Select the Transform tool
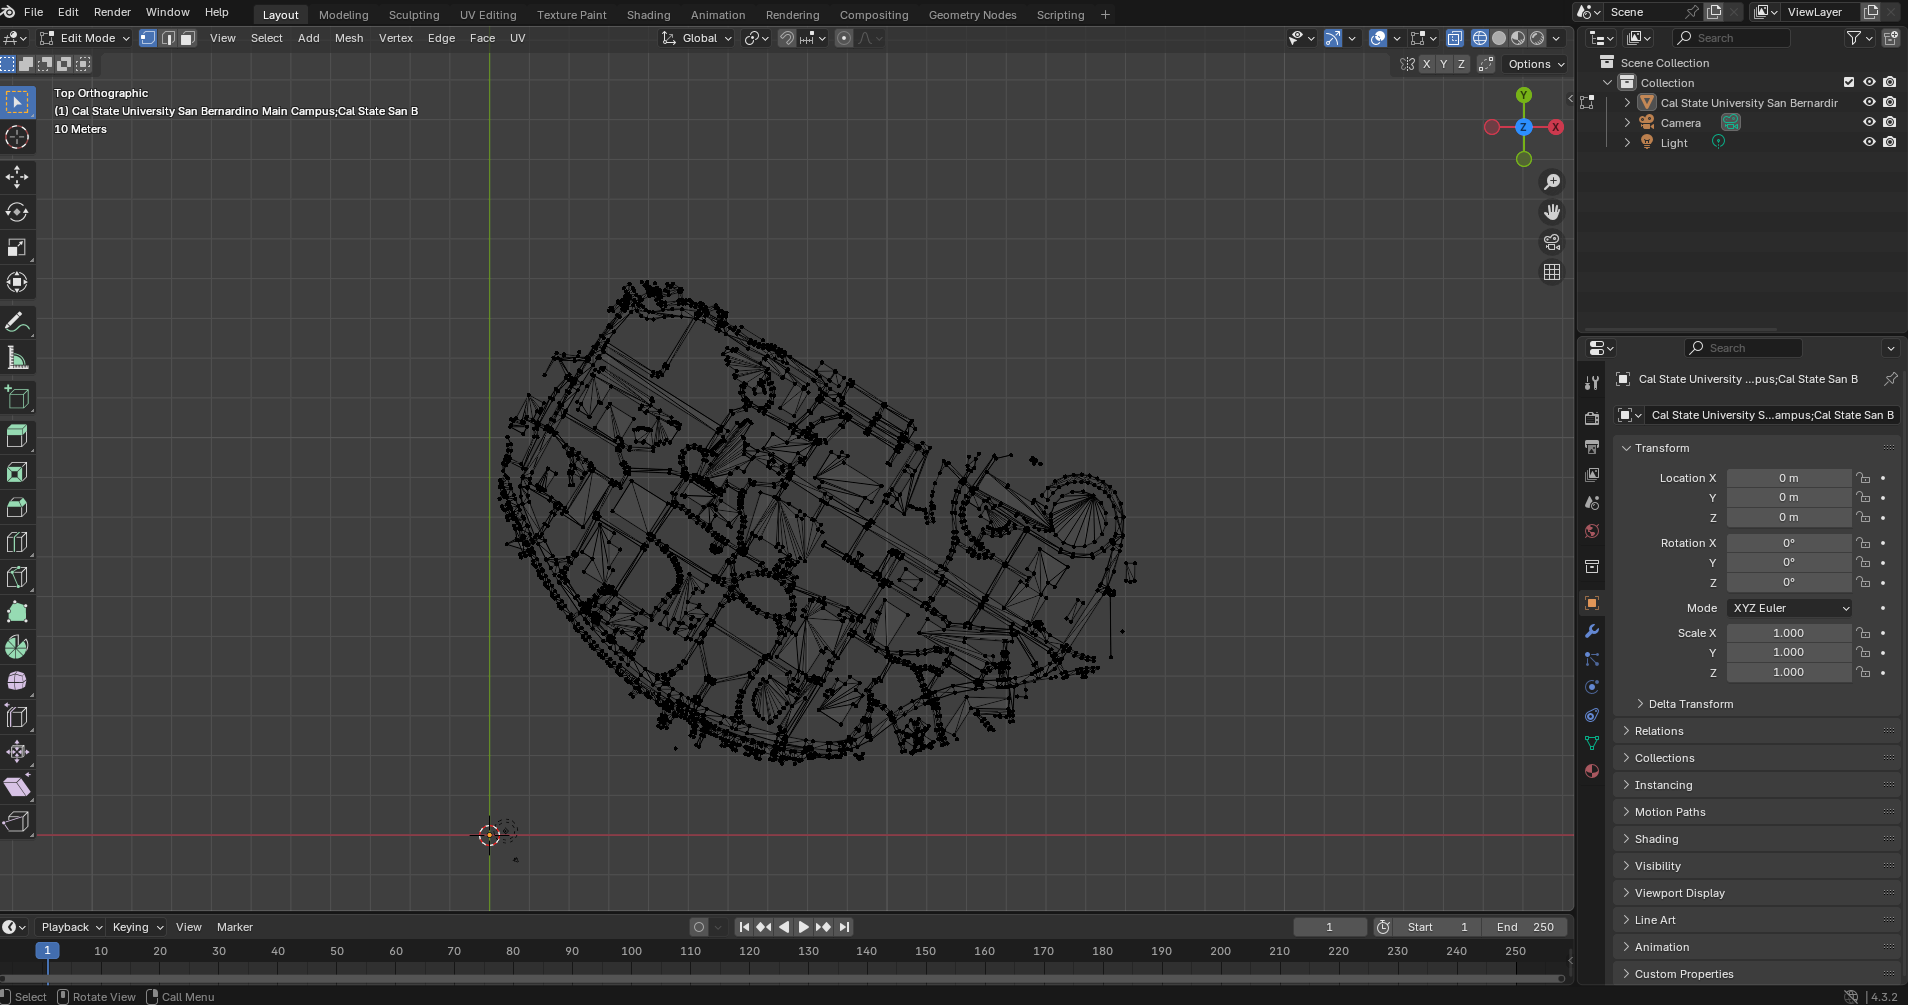This screenshot has height=1005, width=1908. [x=17, y=282]
